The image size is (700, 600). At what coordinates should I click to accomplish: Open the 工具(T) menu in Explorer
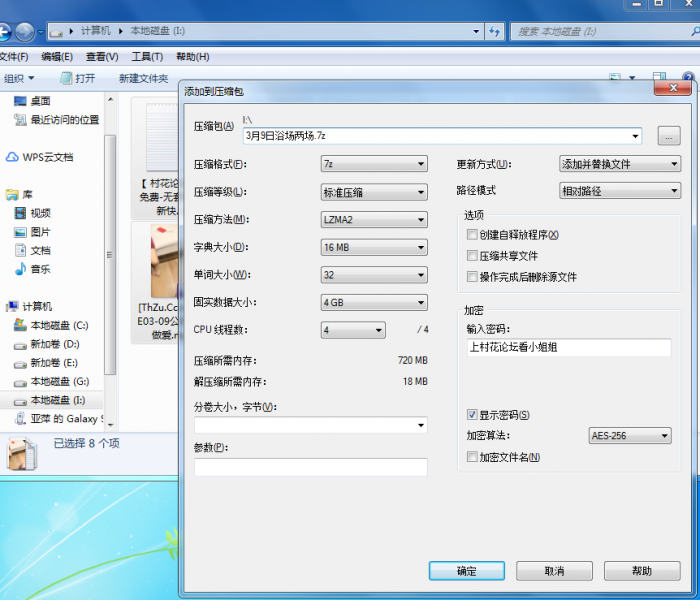[x=147, y=57]
